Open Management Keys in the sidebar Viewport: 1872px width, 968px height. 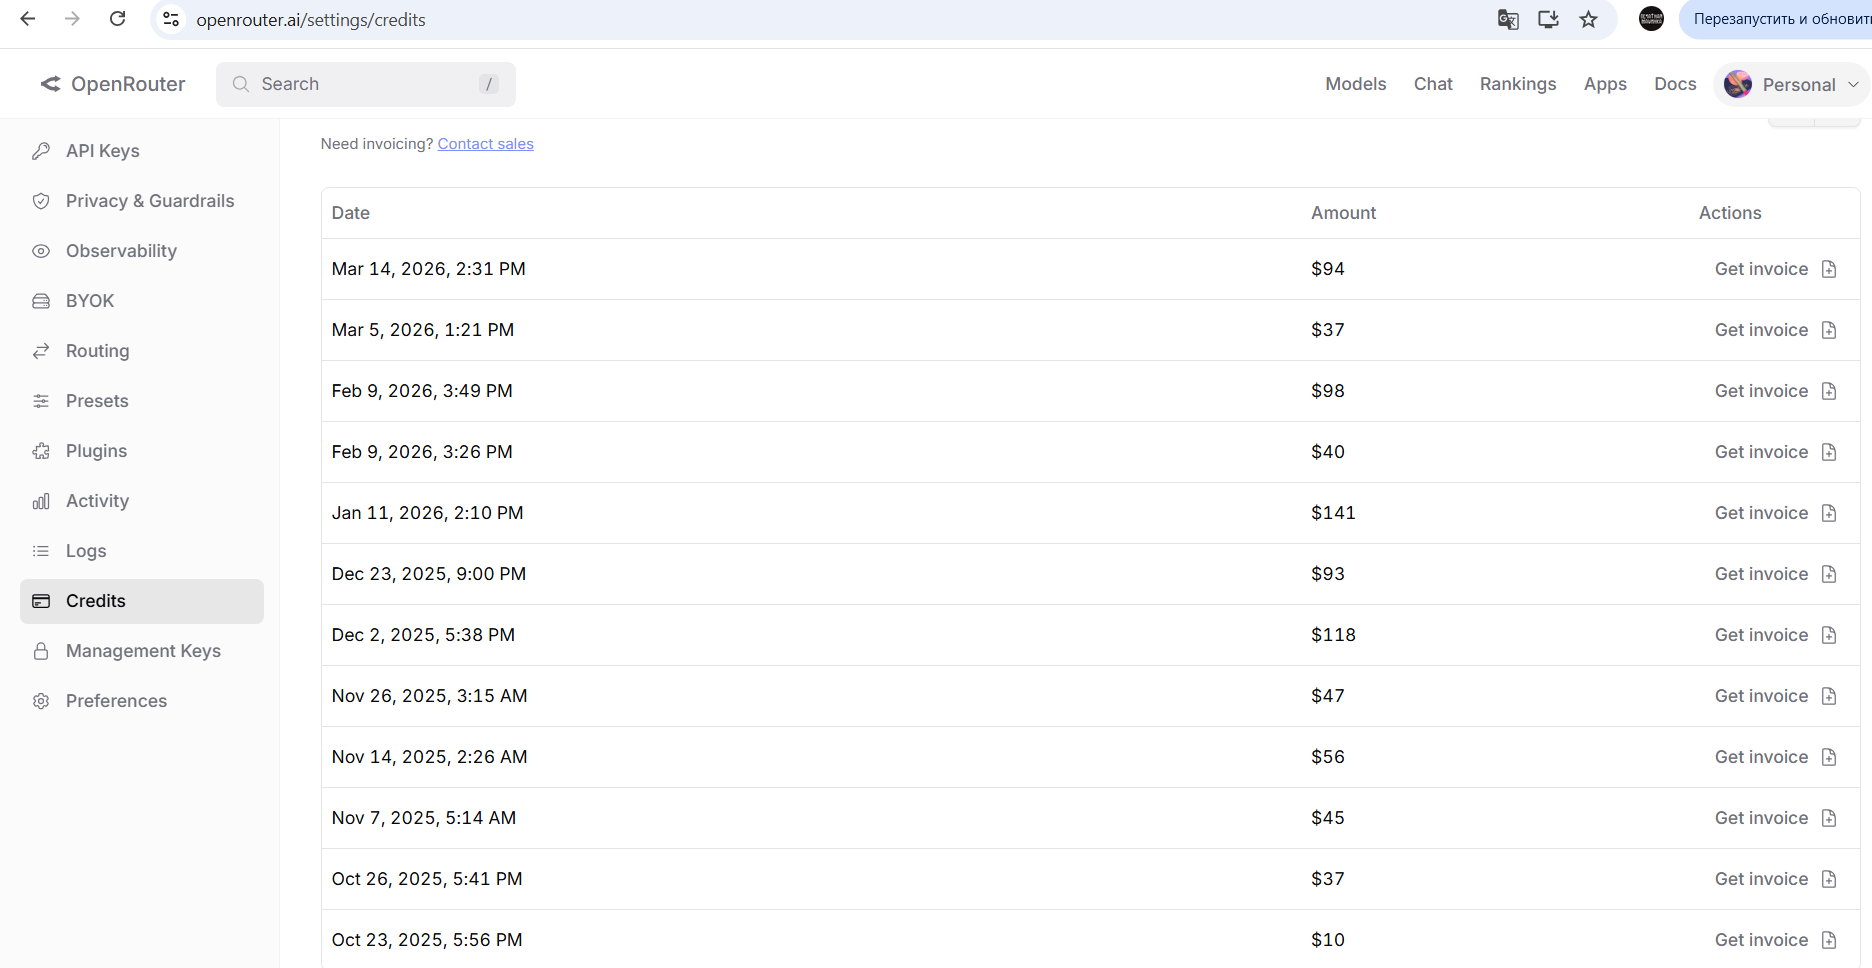143,651
